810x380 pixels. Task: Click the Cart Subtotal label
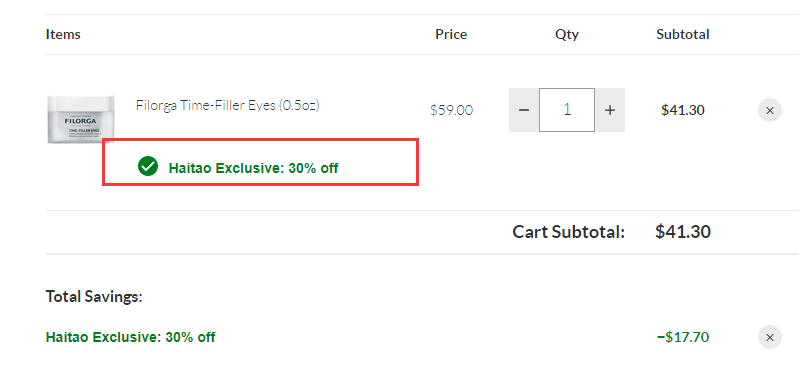pos(568,232)
